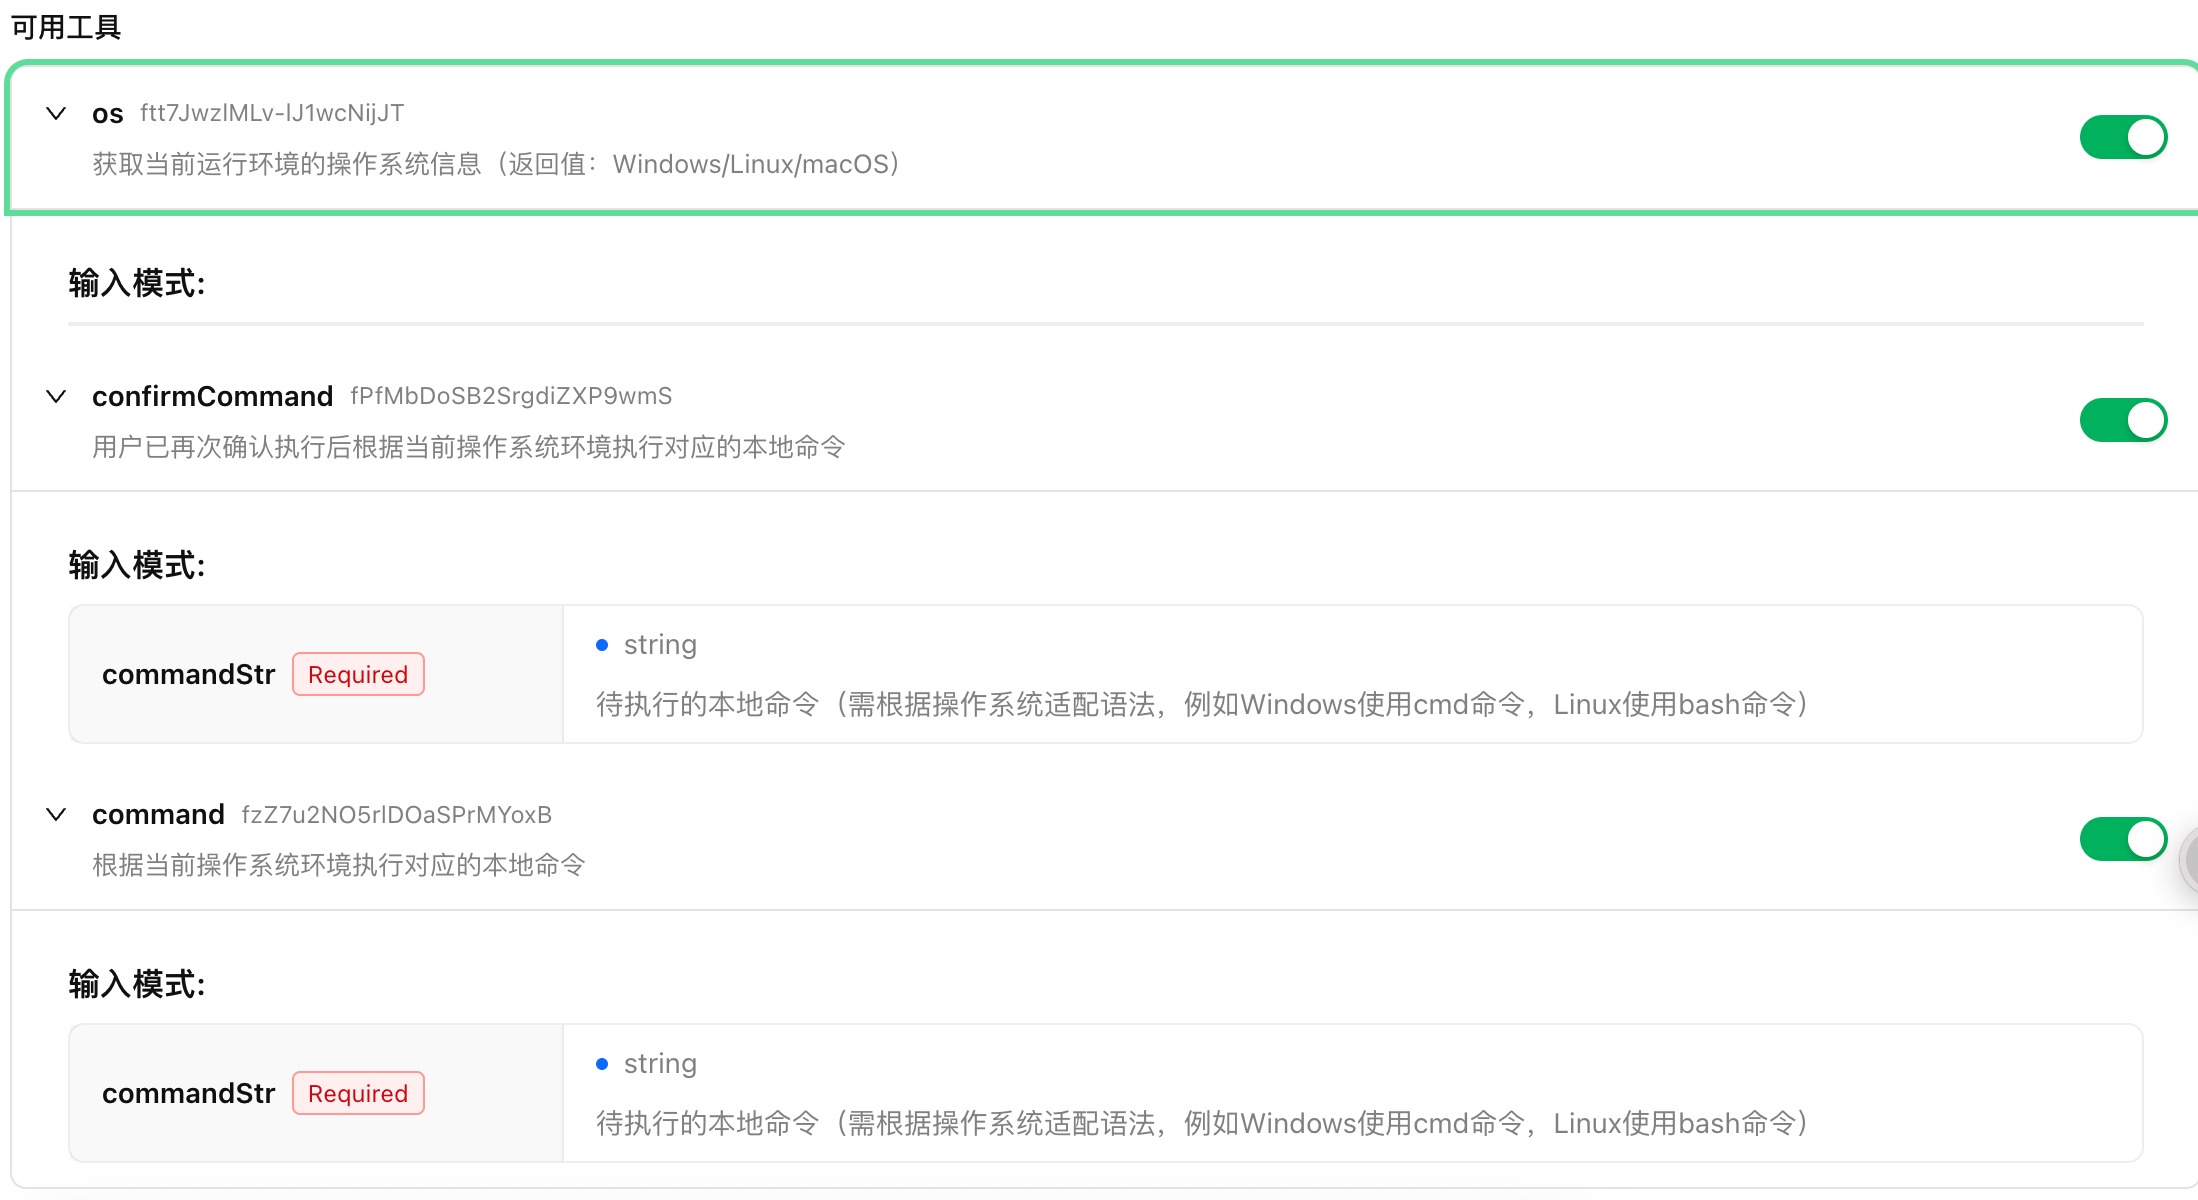2198x1200 pixels.
Task: Collapse the os tool chevron
Action: [x=56, y=113]
